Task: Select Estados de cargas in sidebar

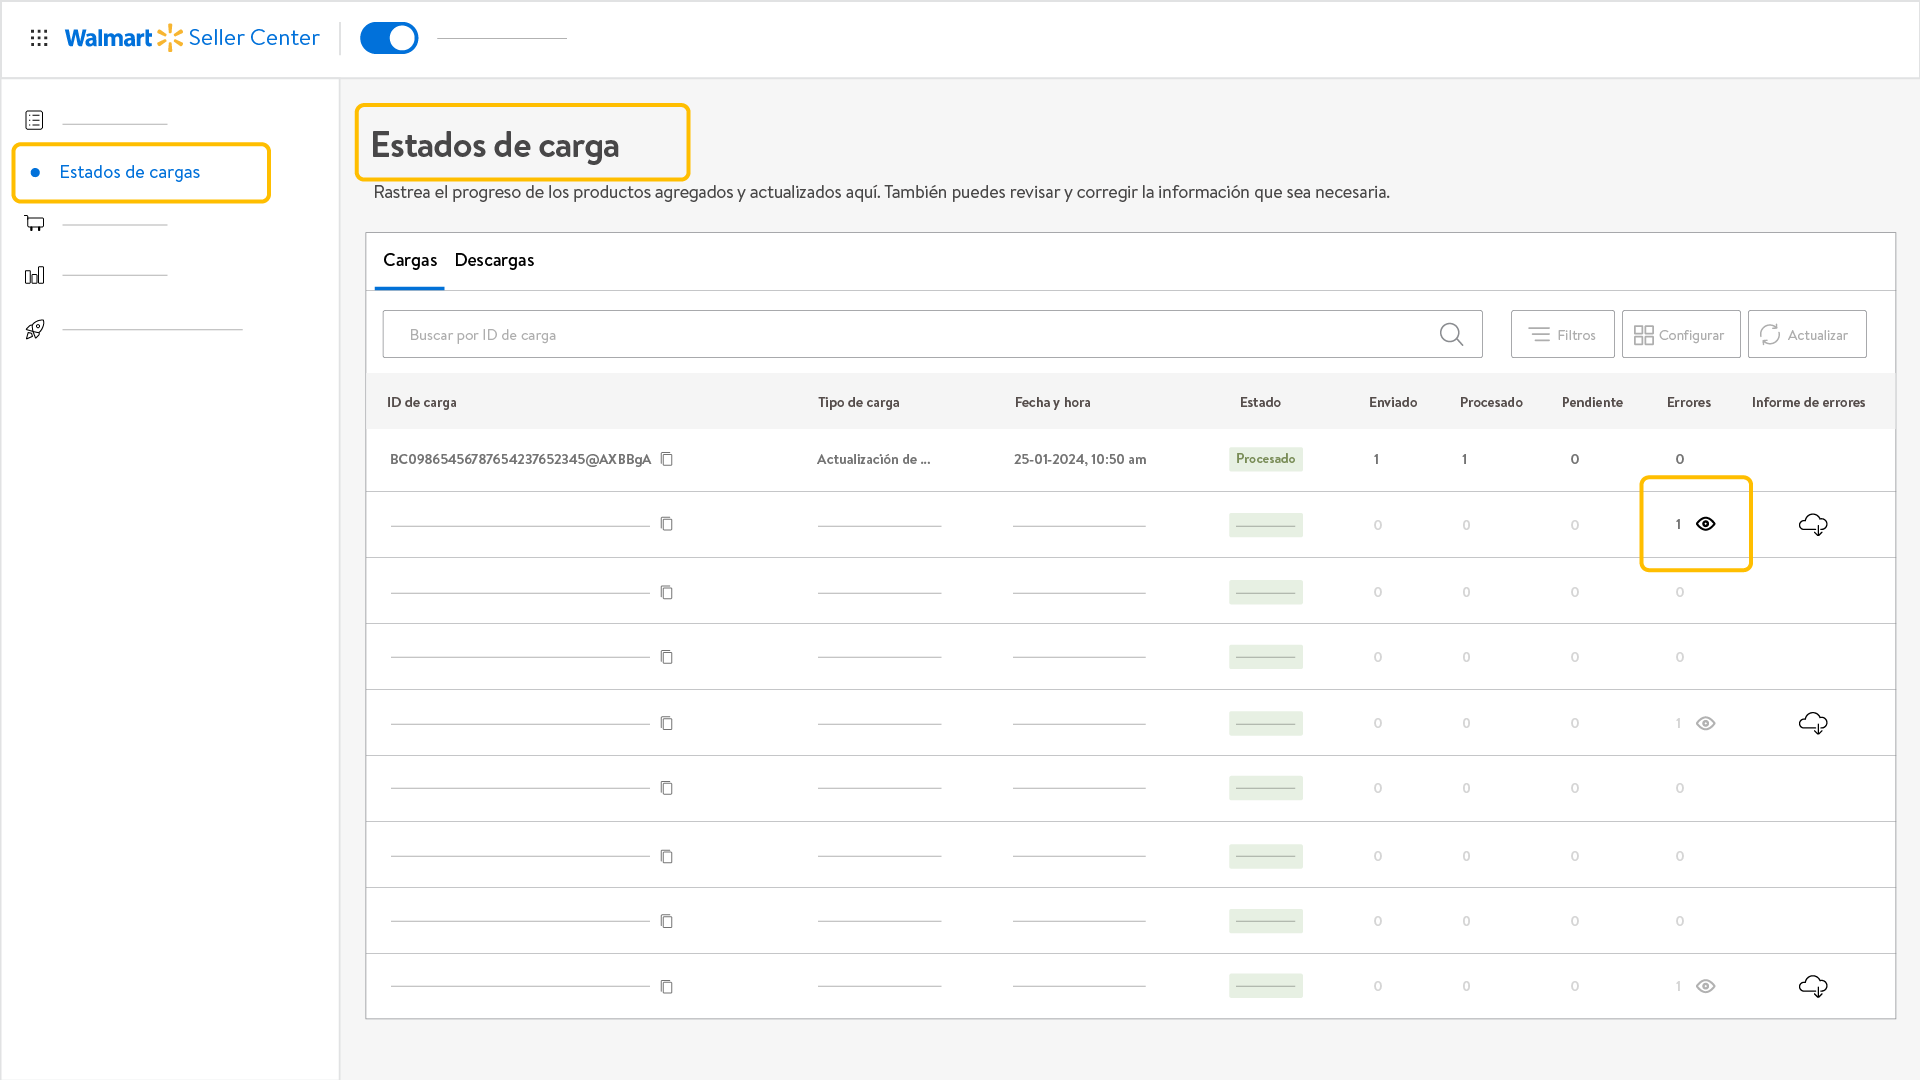Action: (130, 172)
